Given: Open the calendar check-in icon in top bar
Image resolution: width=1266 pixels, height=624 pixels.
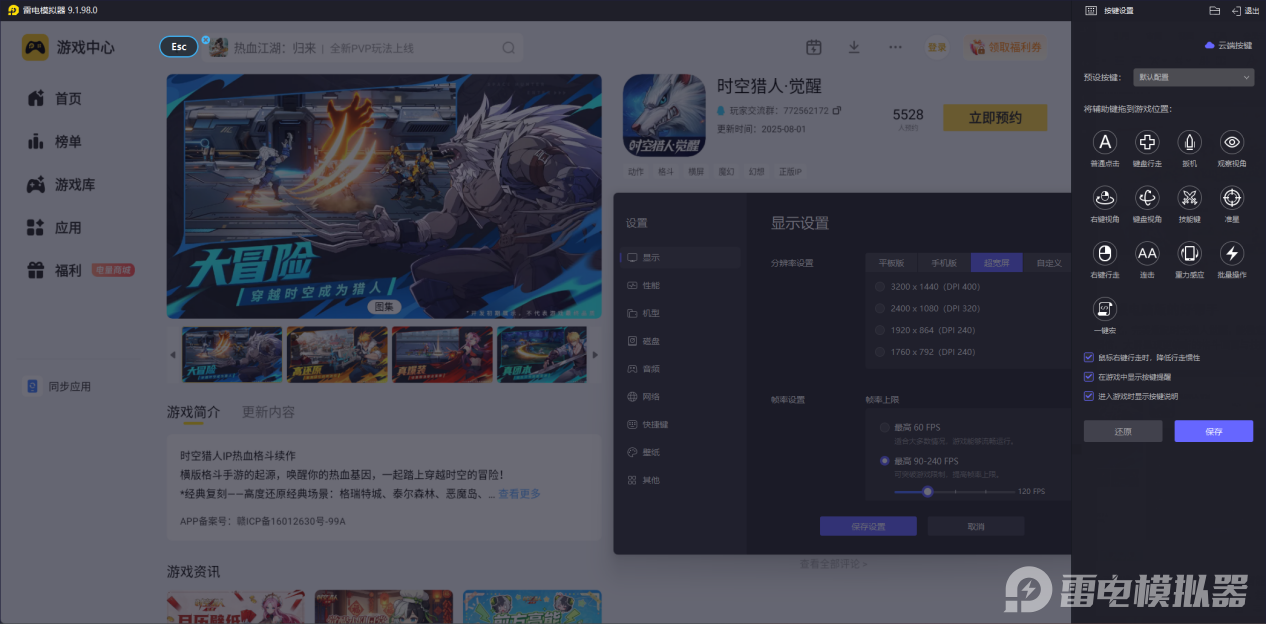Looking at the screenshot, I should 814,47.
